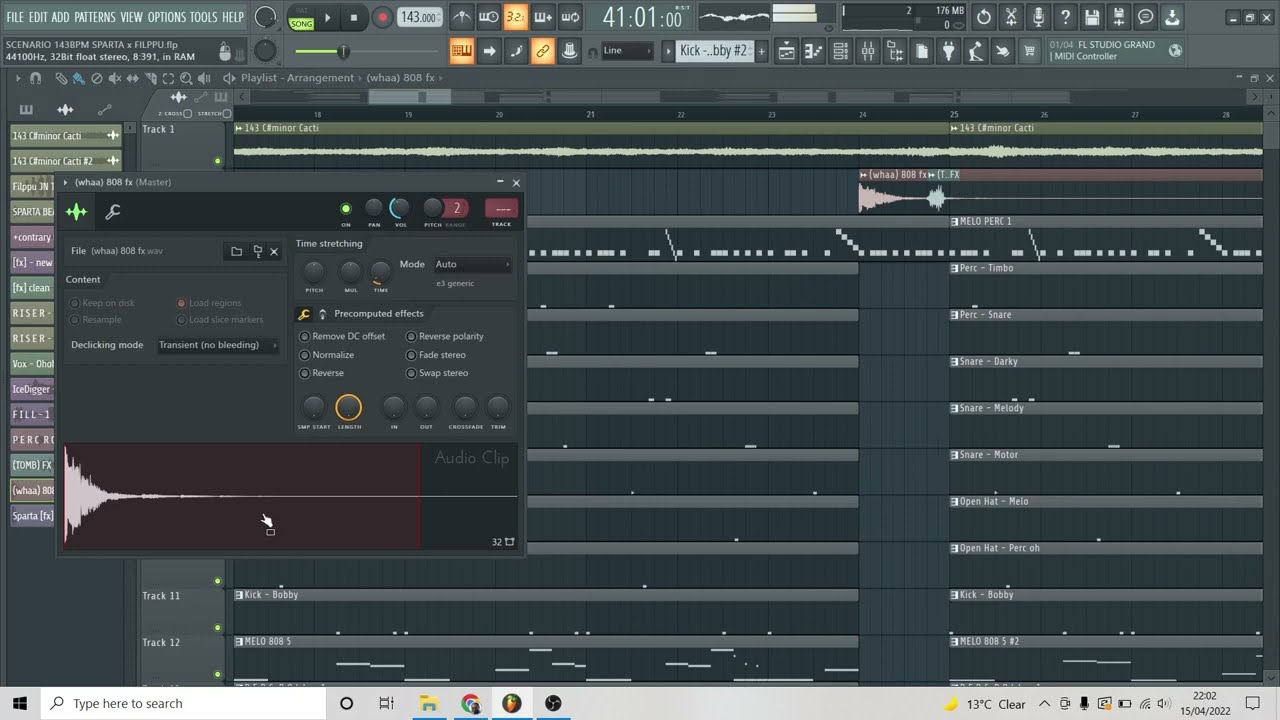Open the HELP menu

tap(233, 17)
